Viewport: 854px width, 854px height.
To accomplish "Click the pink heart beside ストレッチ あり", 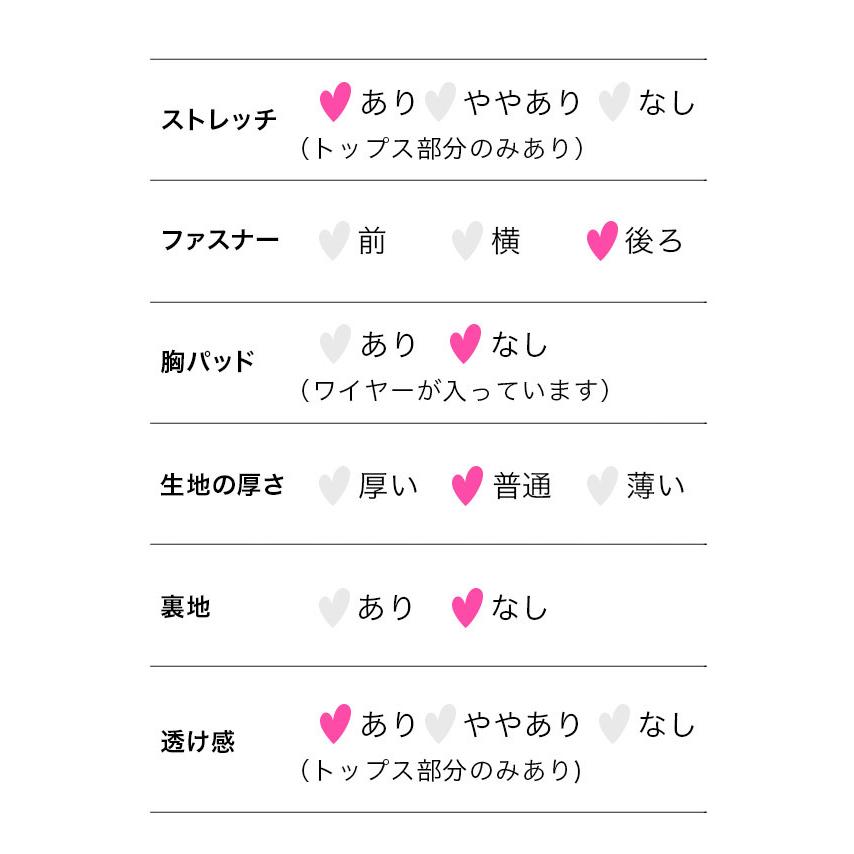I will click(x=335, y=102).
